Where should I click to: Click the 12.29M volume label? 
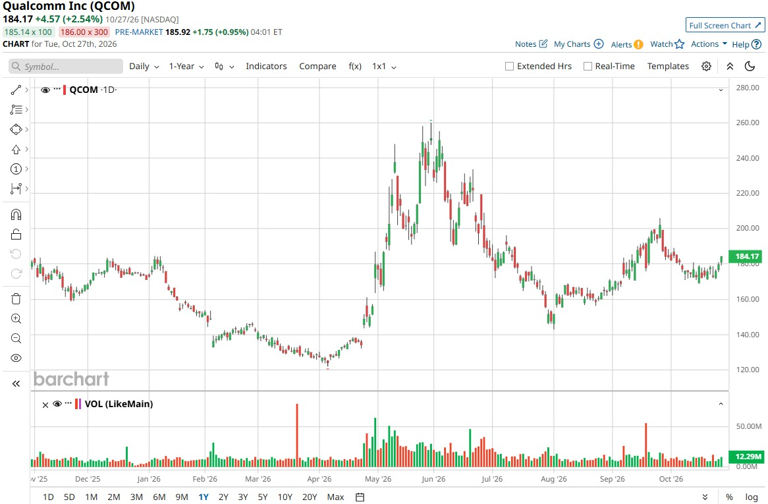[746, 456]
